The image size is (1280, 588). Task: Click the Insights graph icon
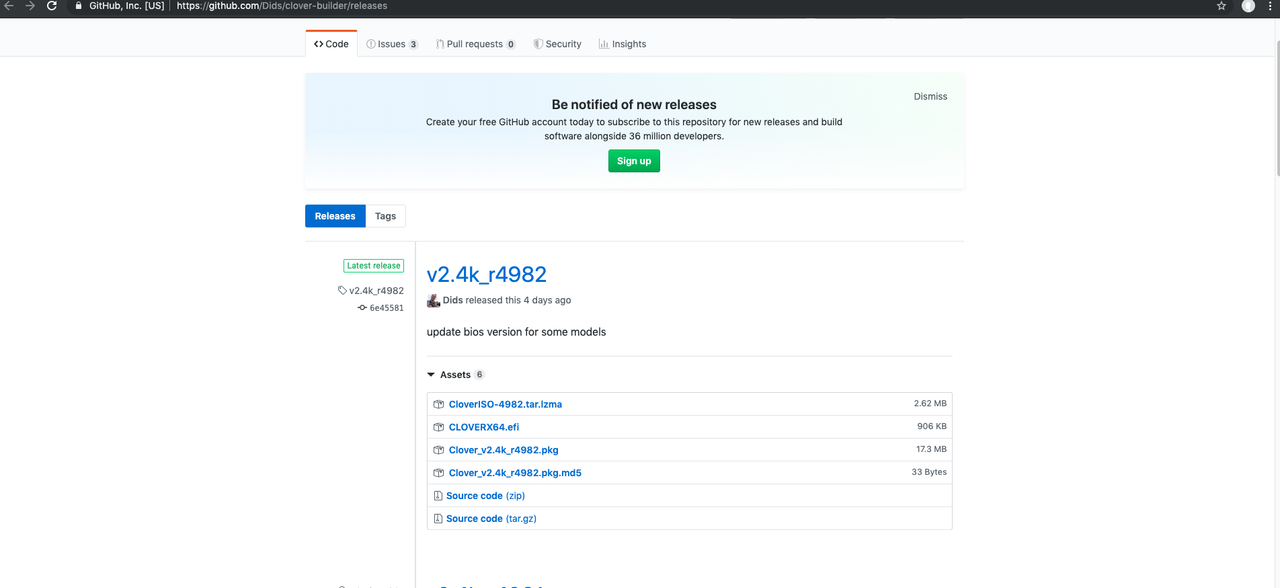(x=604, y=44)
